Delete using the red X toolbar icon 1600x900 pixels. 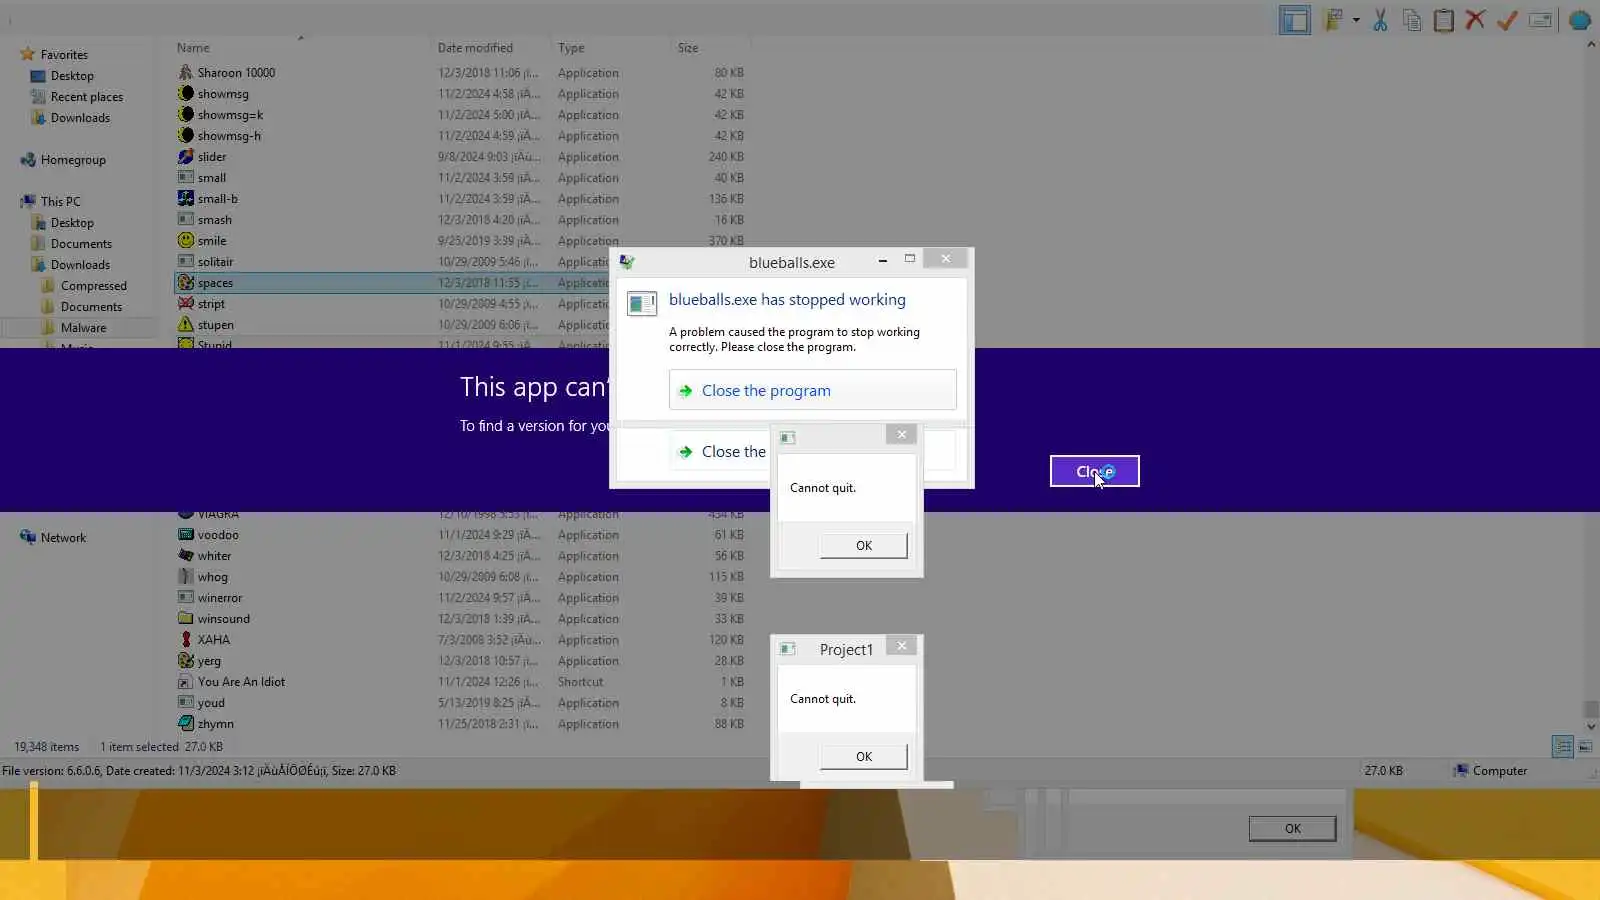pyautogui.click(x=1475, y=20)
